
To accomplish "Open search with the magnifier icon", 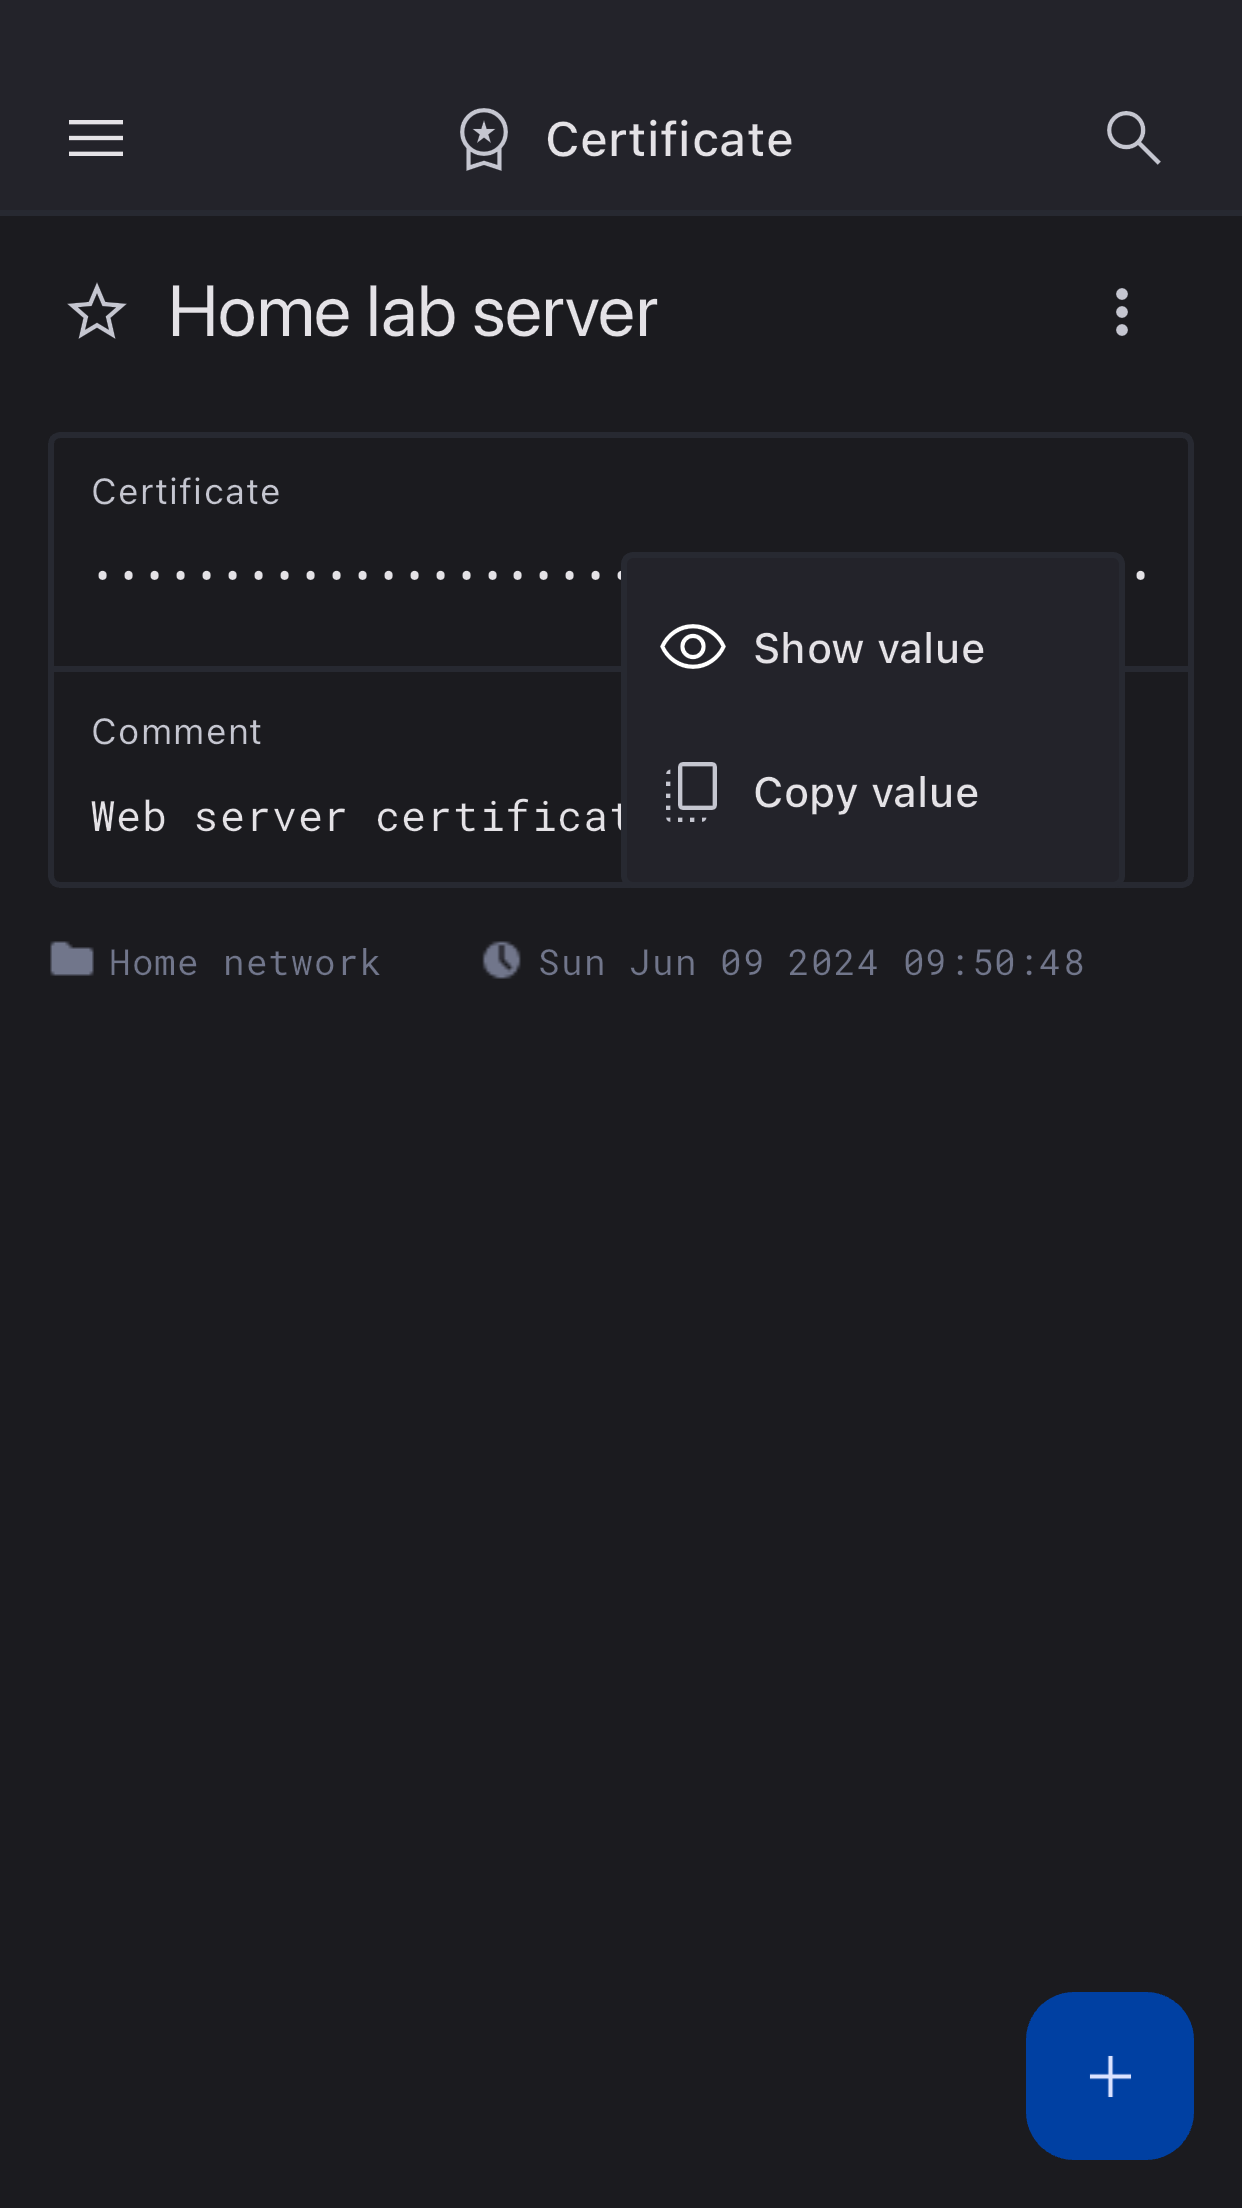I will (1133, 138).
